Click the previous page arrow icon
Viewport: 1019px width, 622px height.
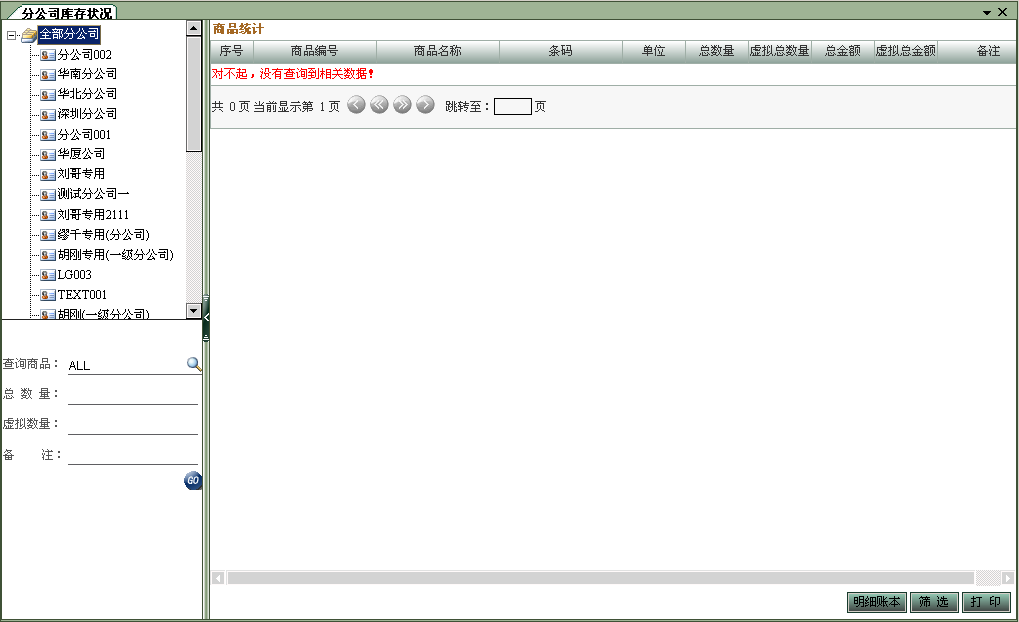pos(378,104)
